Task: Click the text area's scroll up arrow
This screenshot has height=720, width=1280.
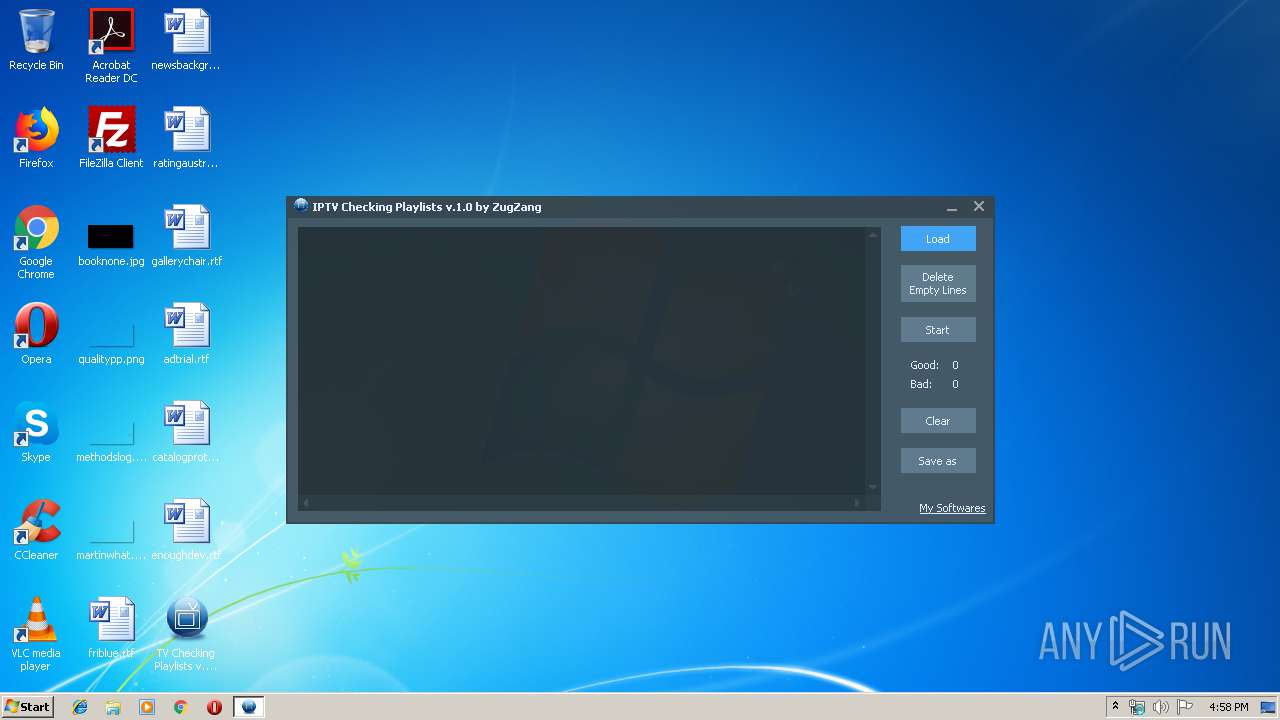Action: (873, 235)
